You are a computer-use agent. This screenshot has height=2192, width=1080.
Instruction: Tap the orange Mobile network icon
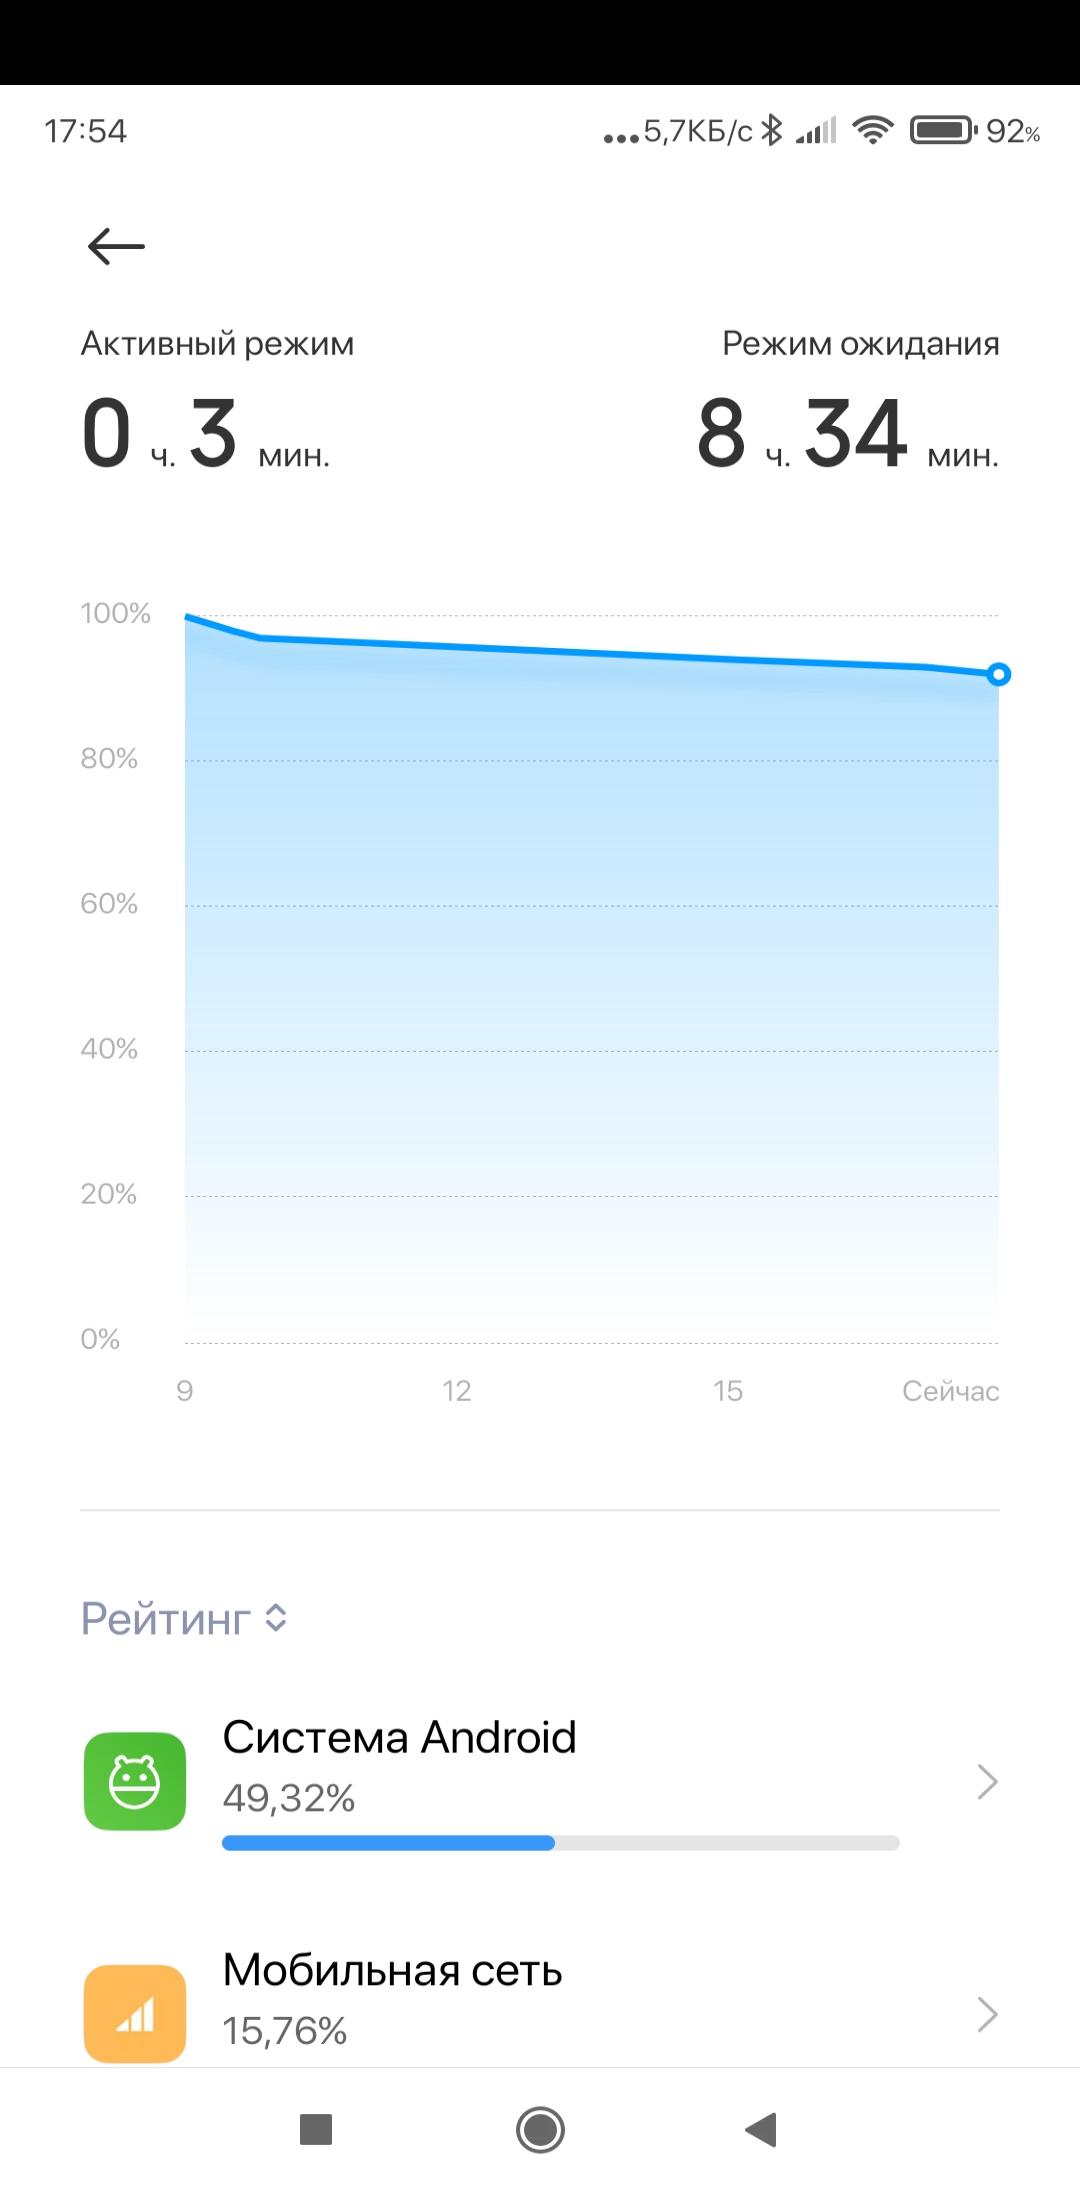click(x=135, y=2013)
